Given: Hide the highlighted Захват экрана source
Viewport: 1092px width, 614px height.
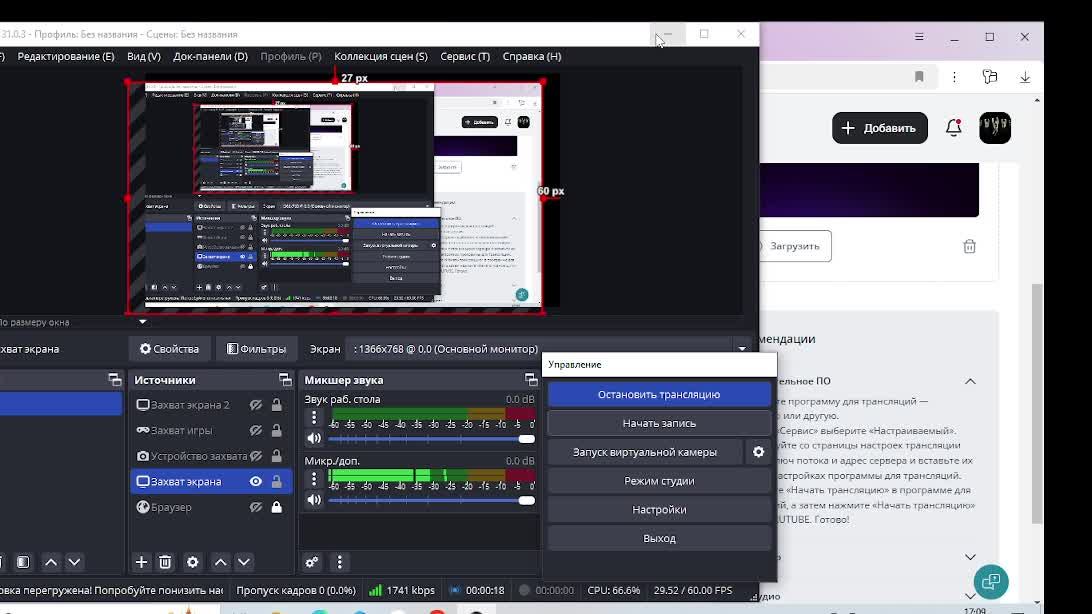Looking at the screenshot, I should [x=256, y=481].
